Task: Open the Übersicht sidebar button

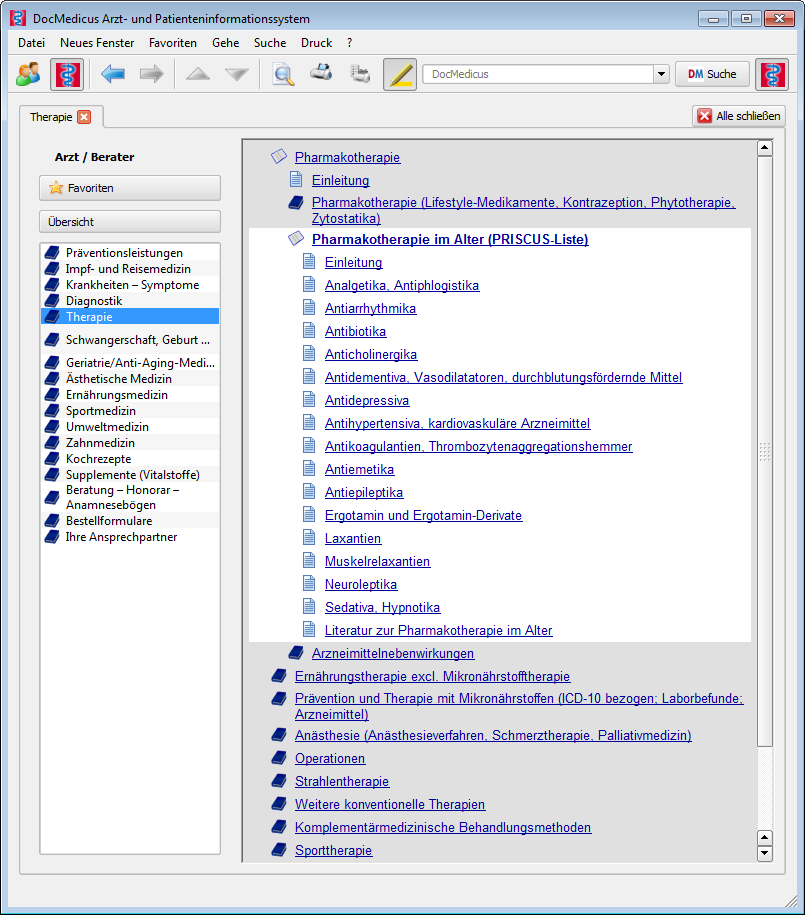Action: point(130,222)
